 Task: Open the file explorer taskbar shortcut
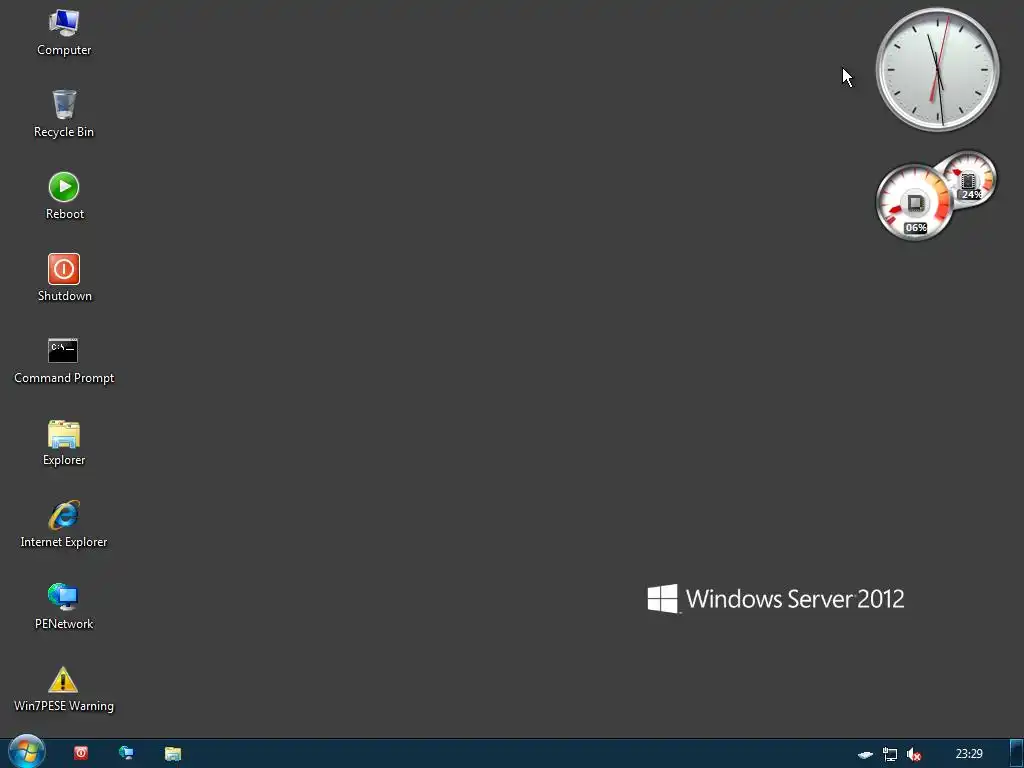[172, 753]
